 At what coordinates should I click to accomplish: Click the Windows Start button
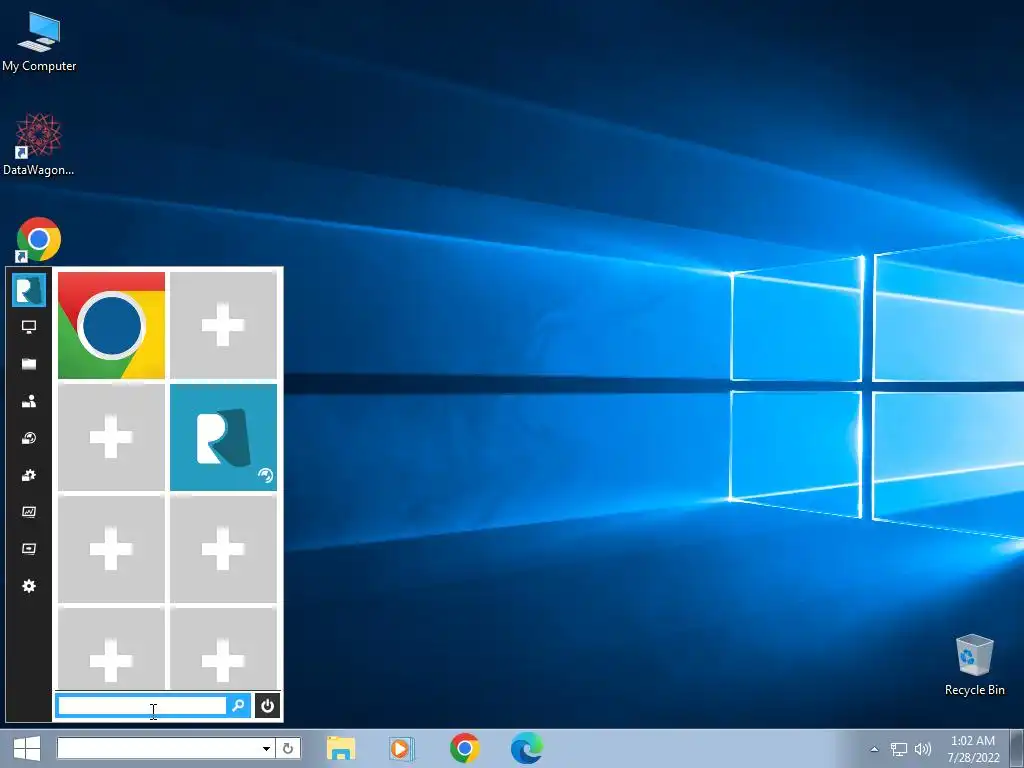pyautogui.click(x=27, y=748)
